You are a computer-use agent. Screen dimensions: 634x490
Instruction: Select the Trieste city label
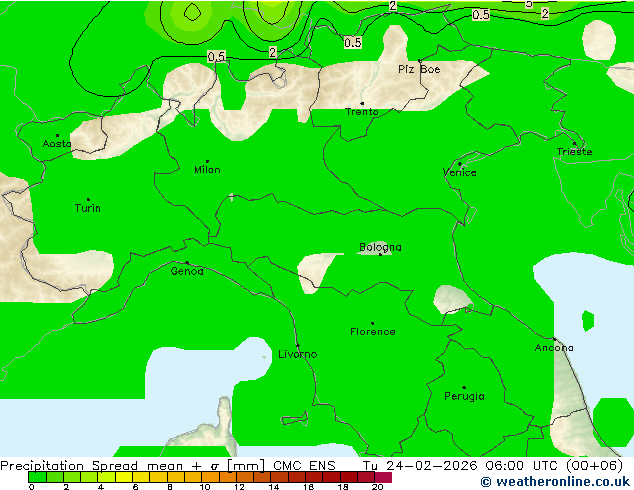(x=574, y=152)
